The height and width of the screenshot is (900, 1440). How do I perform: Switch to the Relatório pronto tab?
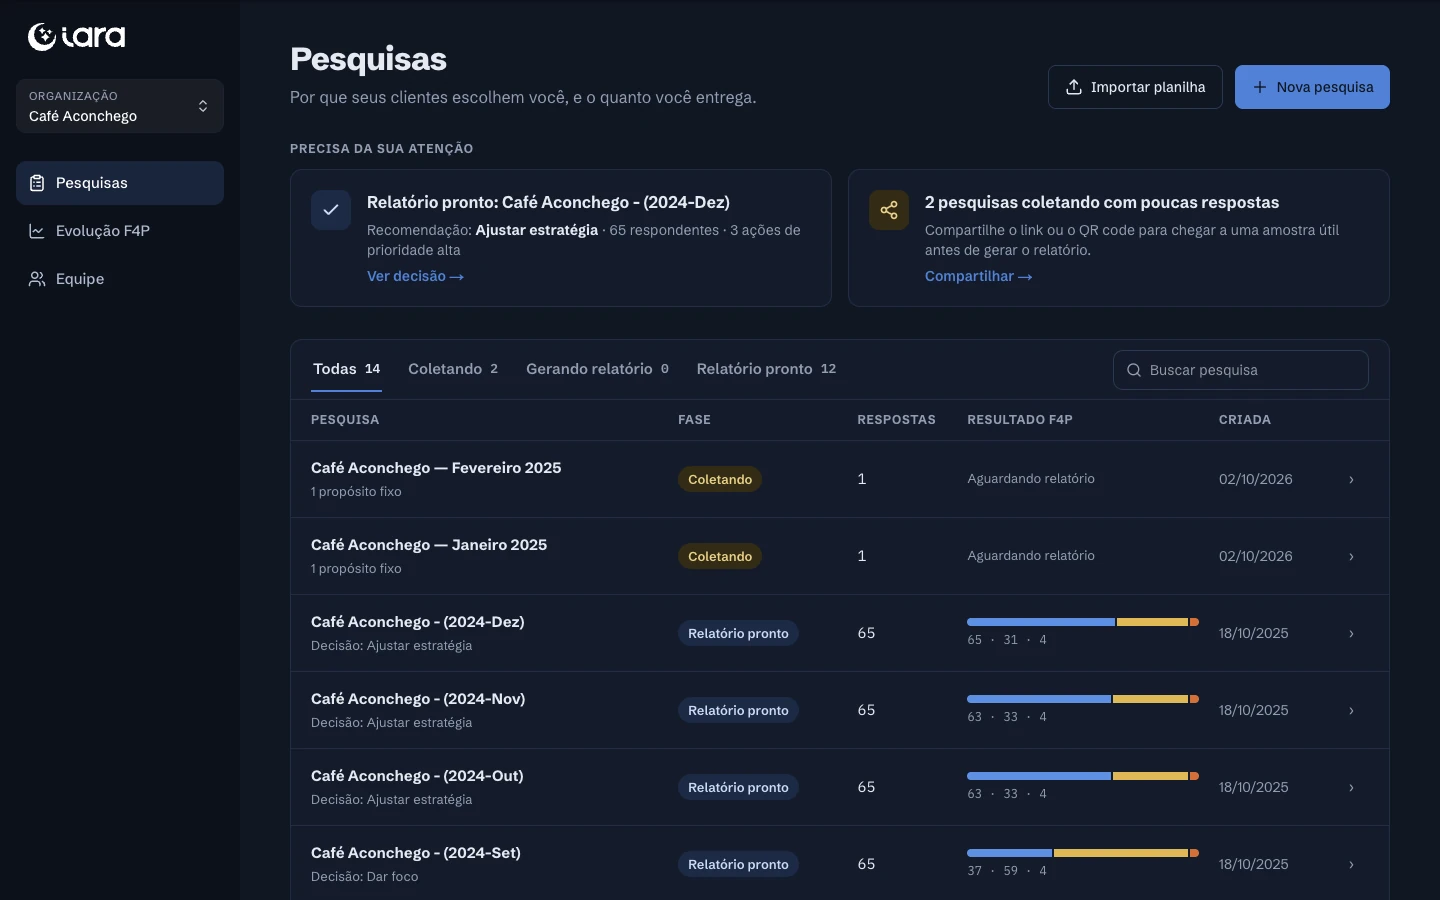click(x=766, y=369)
